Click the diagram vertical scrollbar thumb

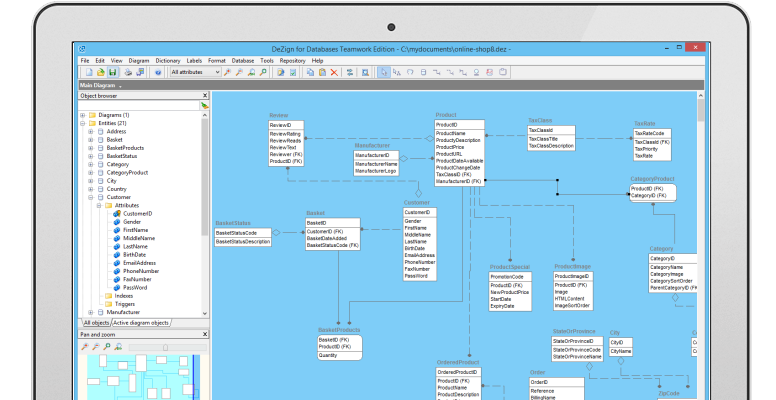tap(701, 111)
